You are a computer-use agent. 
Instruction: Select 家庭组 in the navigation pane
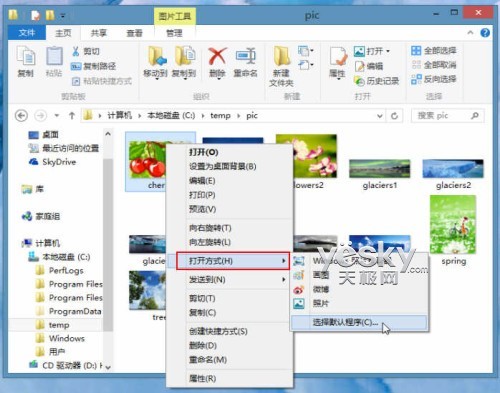pos(41,216)
